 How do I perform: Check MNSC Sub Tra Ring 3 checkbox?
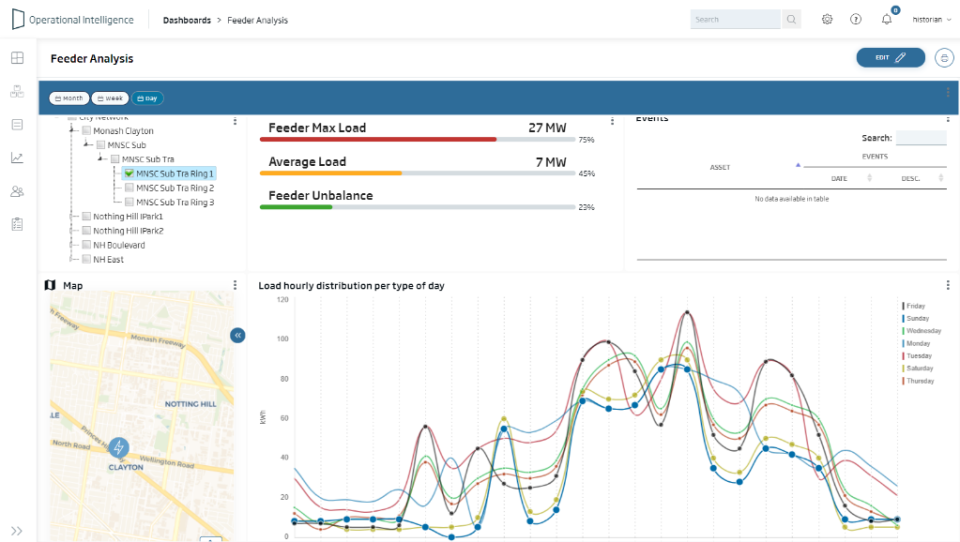(129, 201)
